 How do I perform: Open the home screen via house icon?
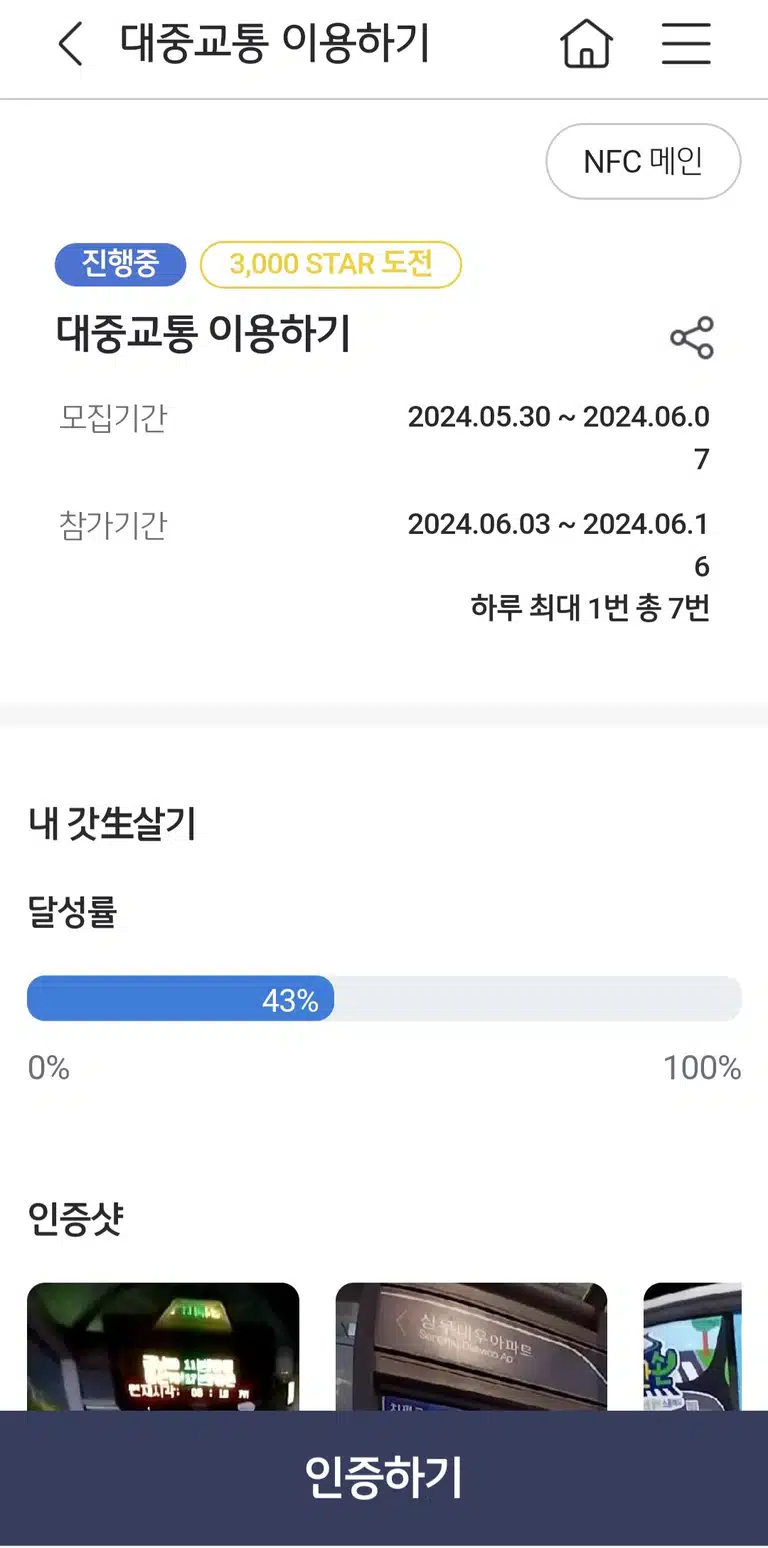pos(586,44)
